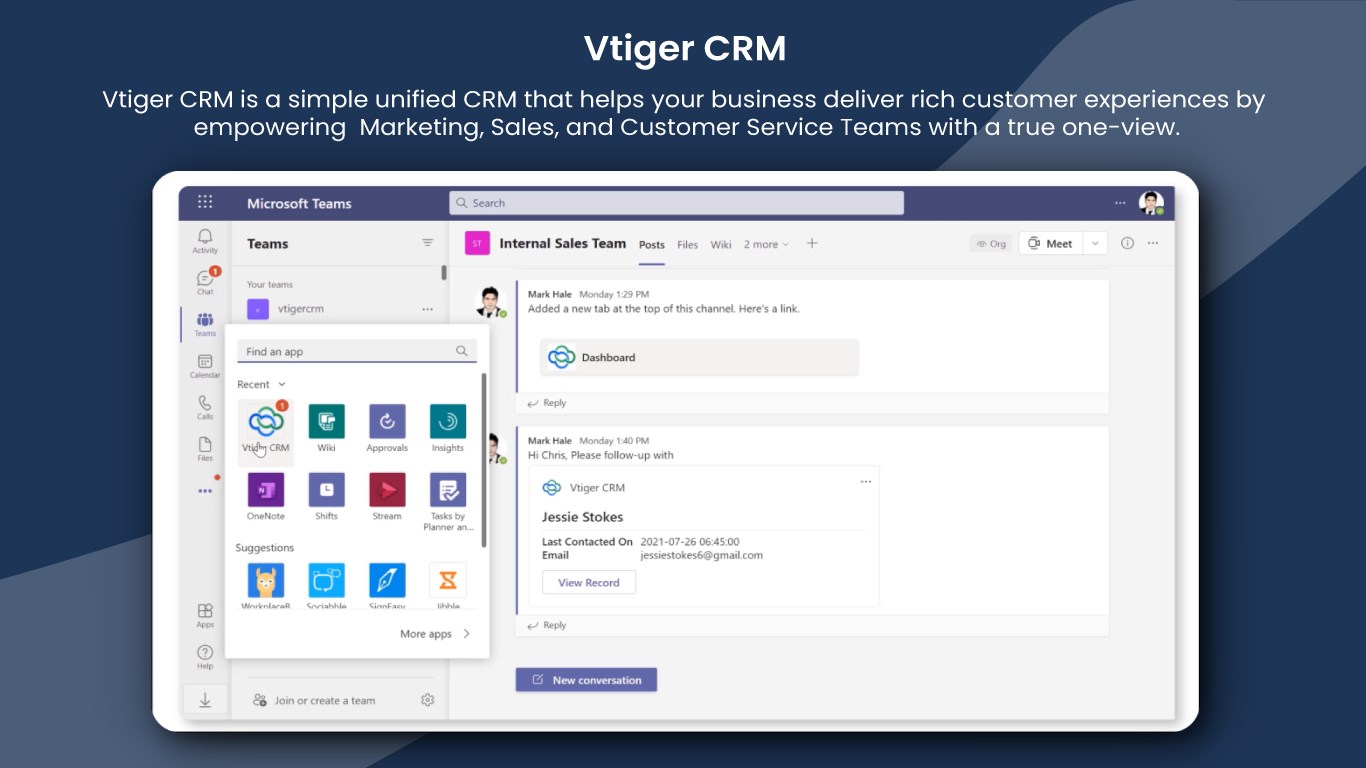
Task: Click the Find an app field
Action: (357, 351)
